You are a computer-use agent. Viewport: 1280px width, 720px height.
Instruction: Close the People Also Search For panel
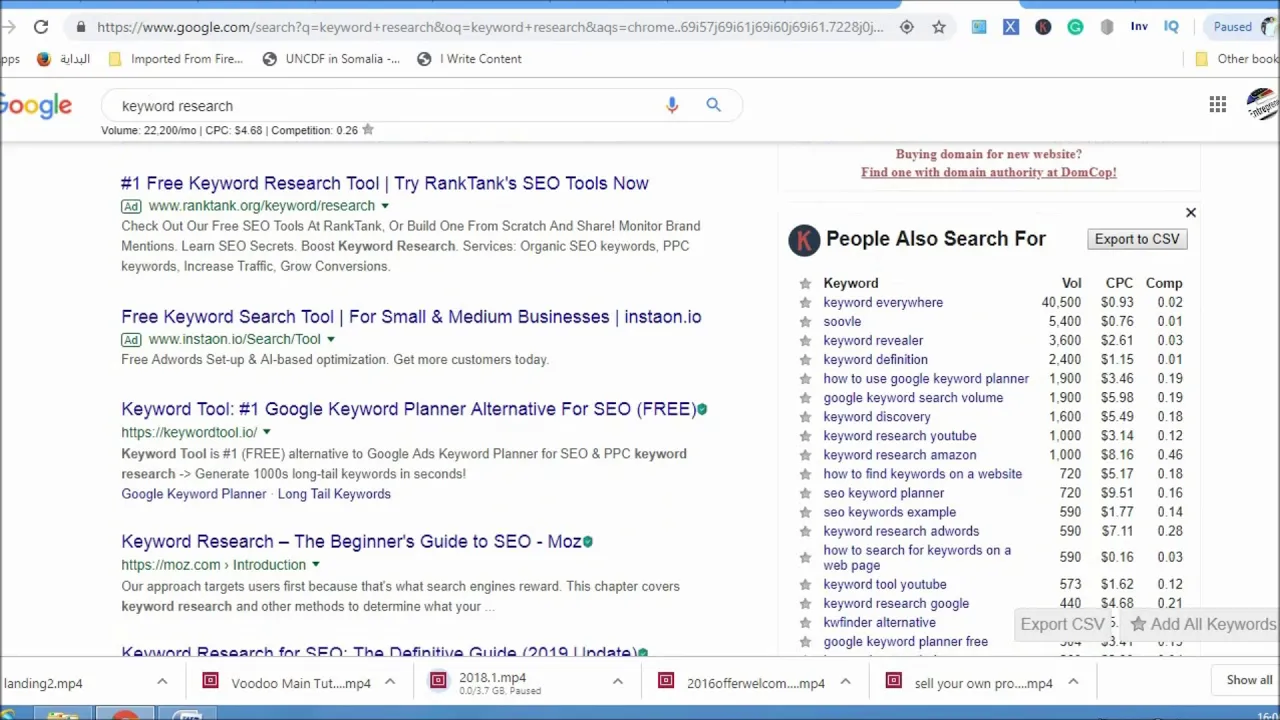[x=1191, y=213]
